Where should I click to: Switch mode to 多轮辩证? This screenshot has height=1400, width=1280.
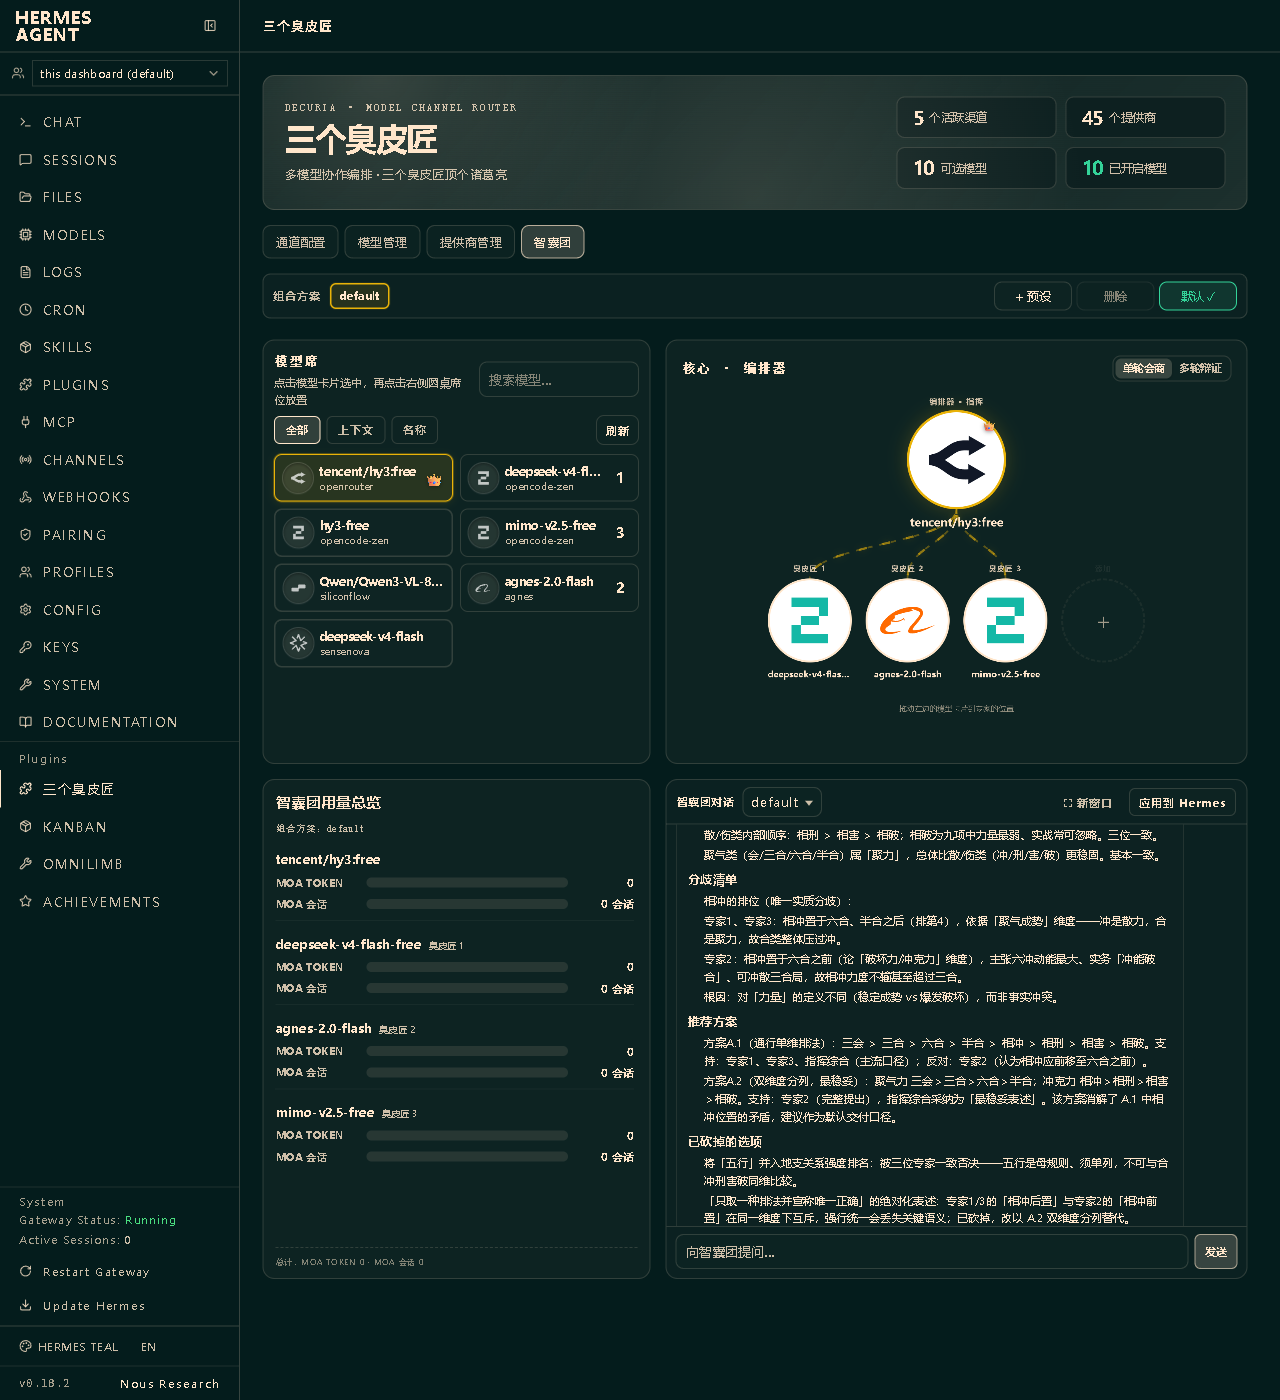(1200, 369)
